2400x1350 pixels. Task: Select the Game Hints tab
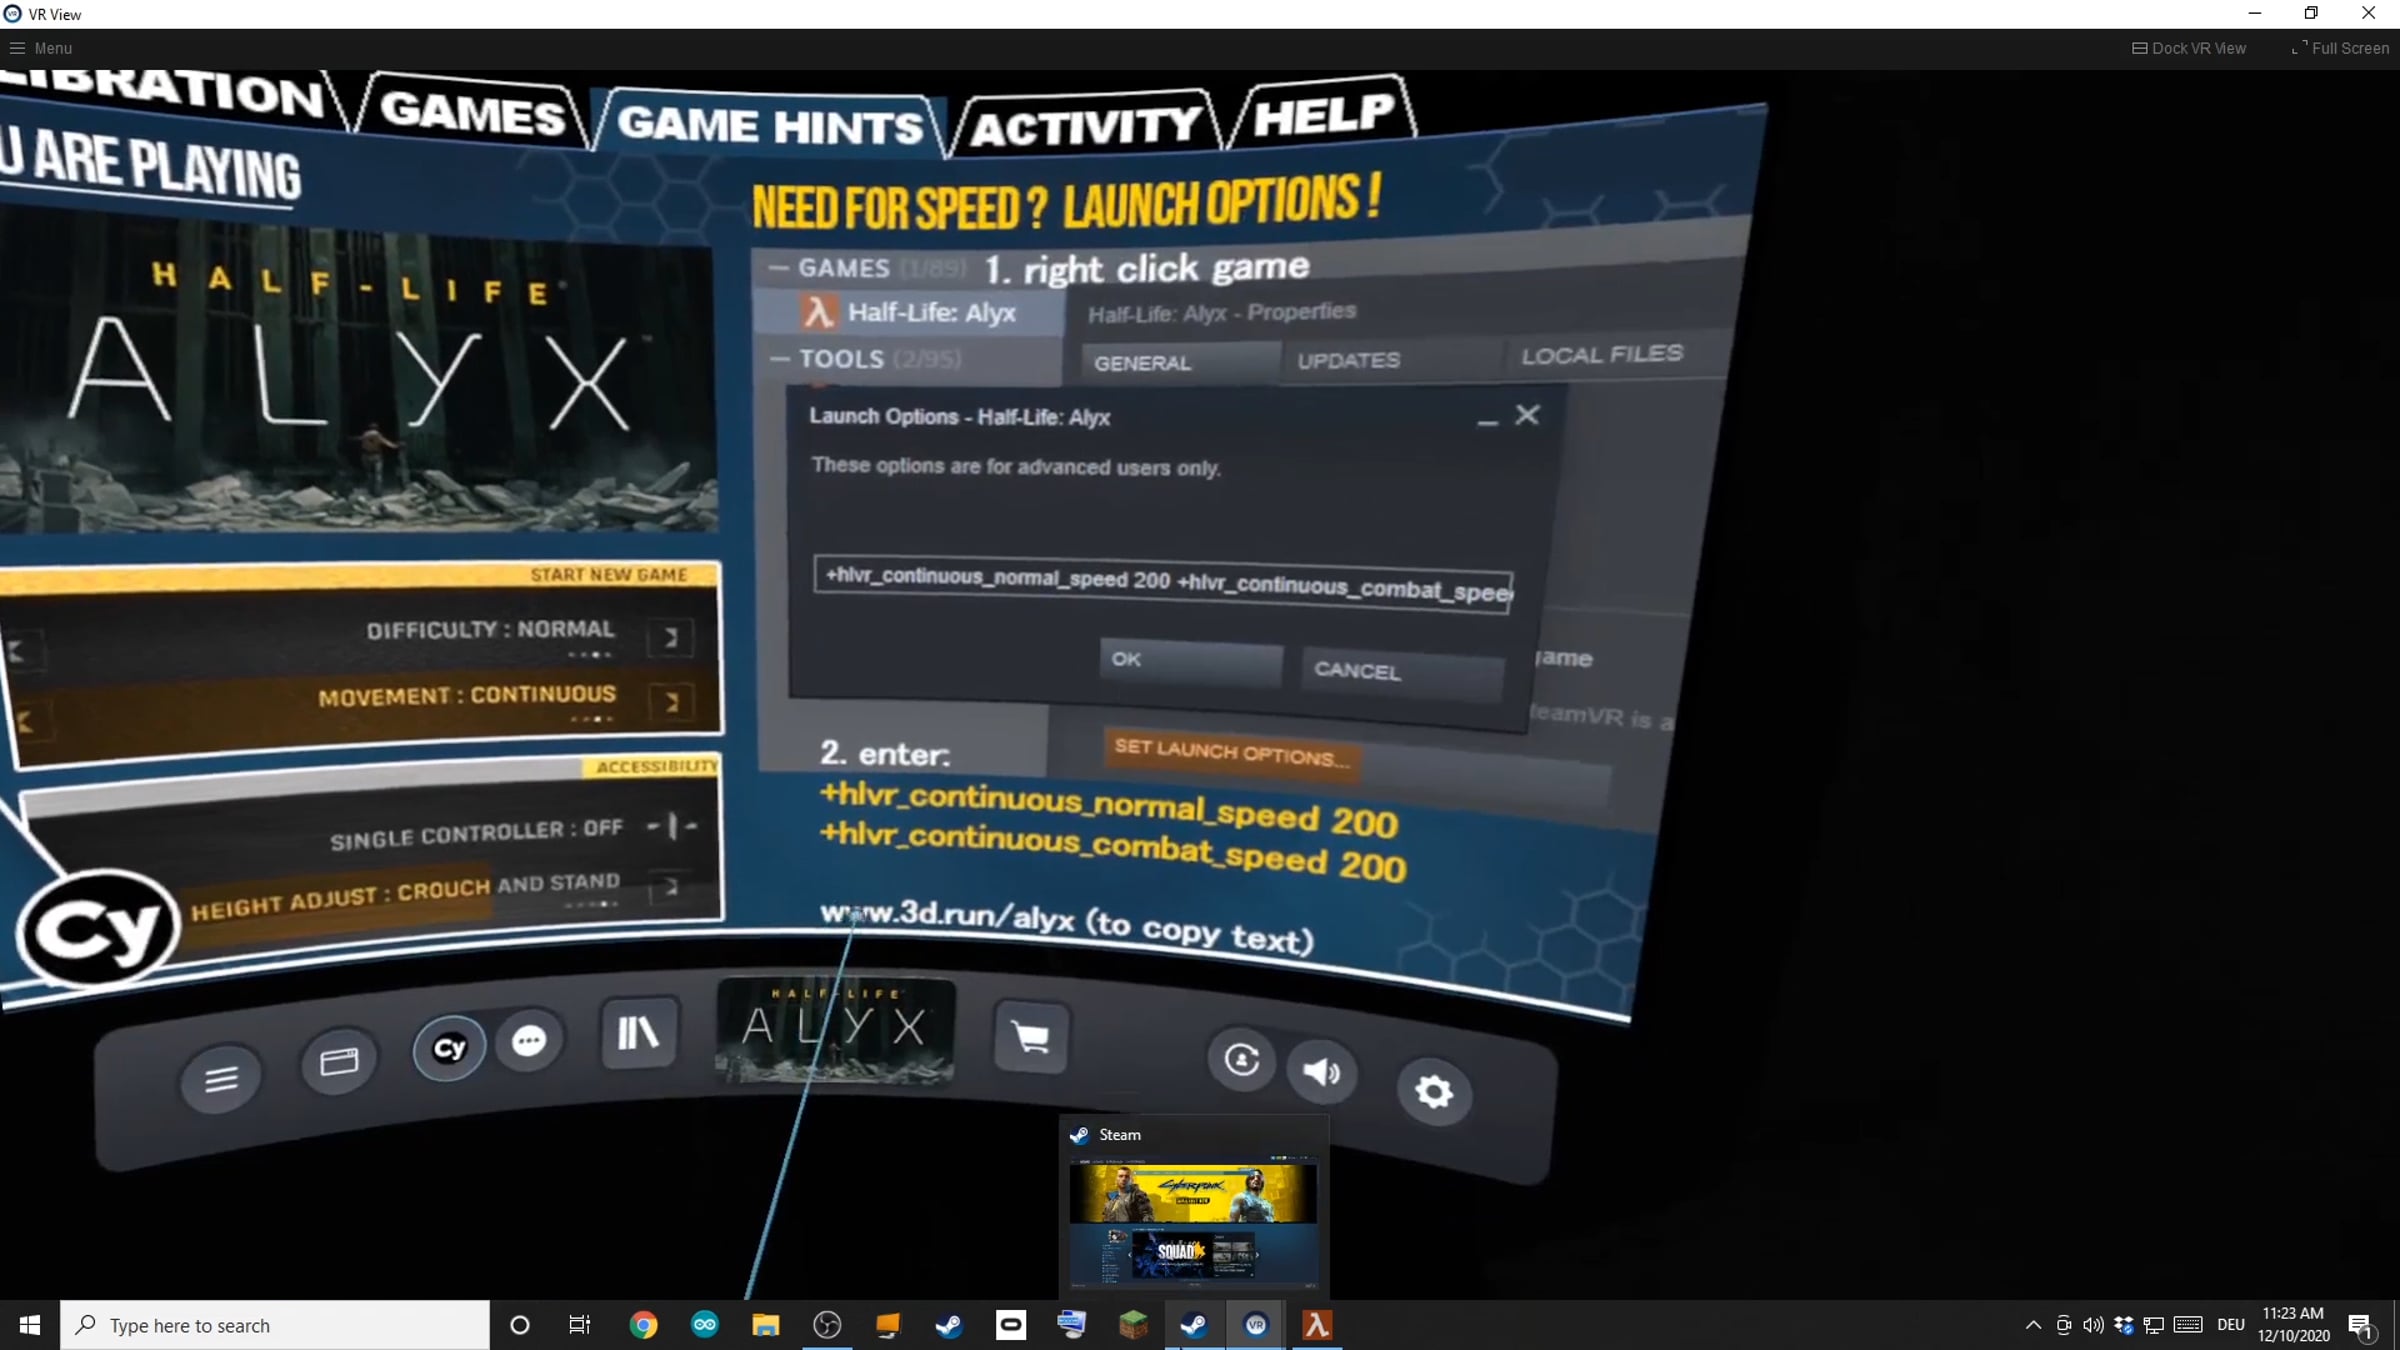pos(769,125)
